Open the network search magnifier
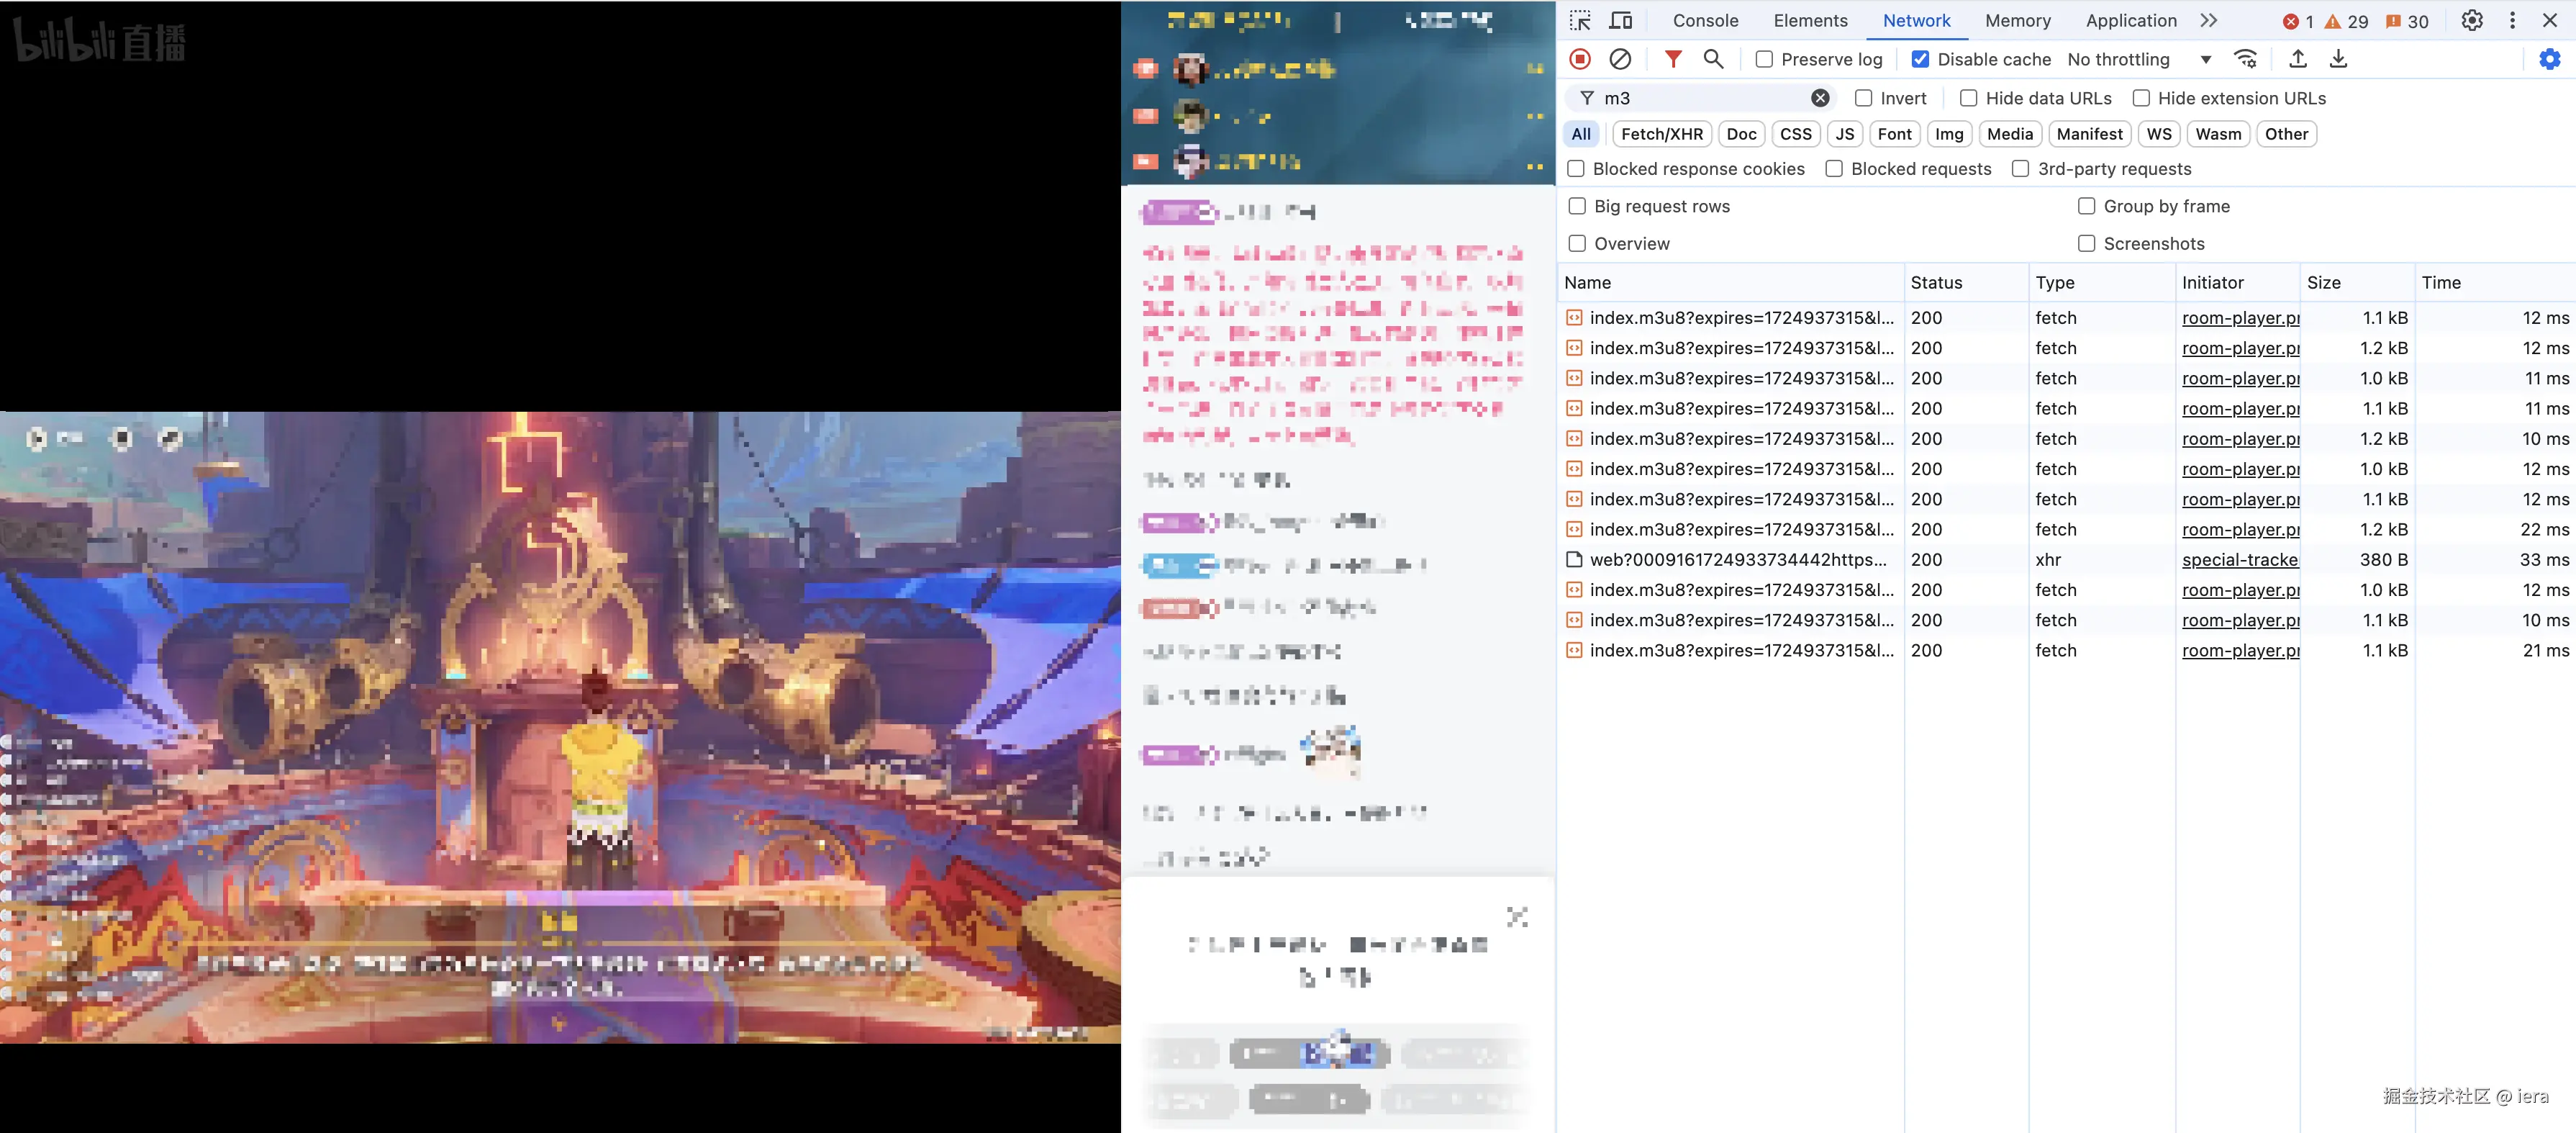The height and width of the screenshot is (1133, 2576). [1713, 59]
